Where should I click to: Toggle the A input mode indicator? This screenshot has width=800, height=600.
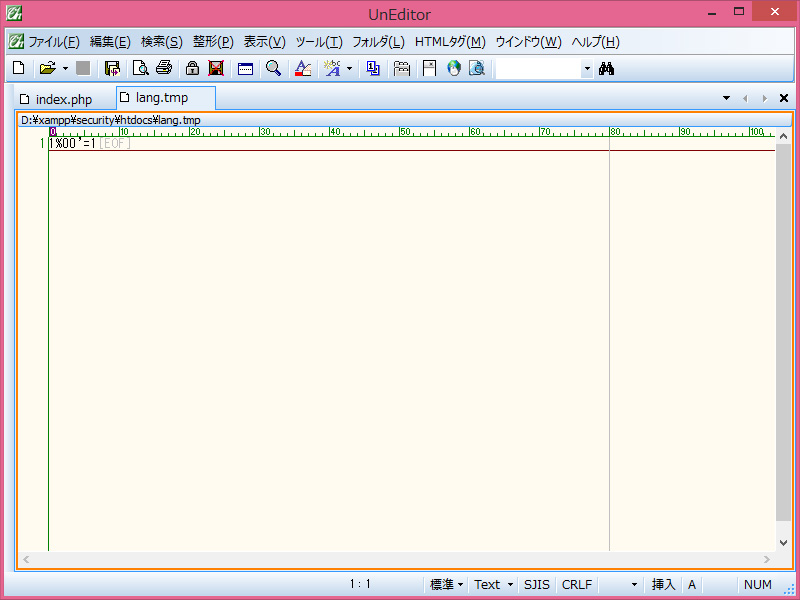coord(692,584)
